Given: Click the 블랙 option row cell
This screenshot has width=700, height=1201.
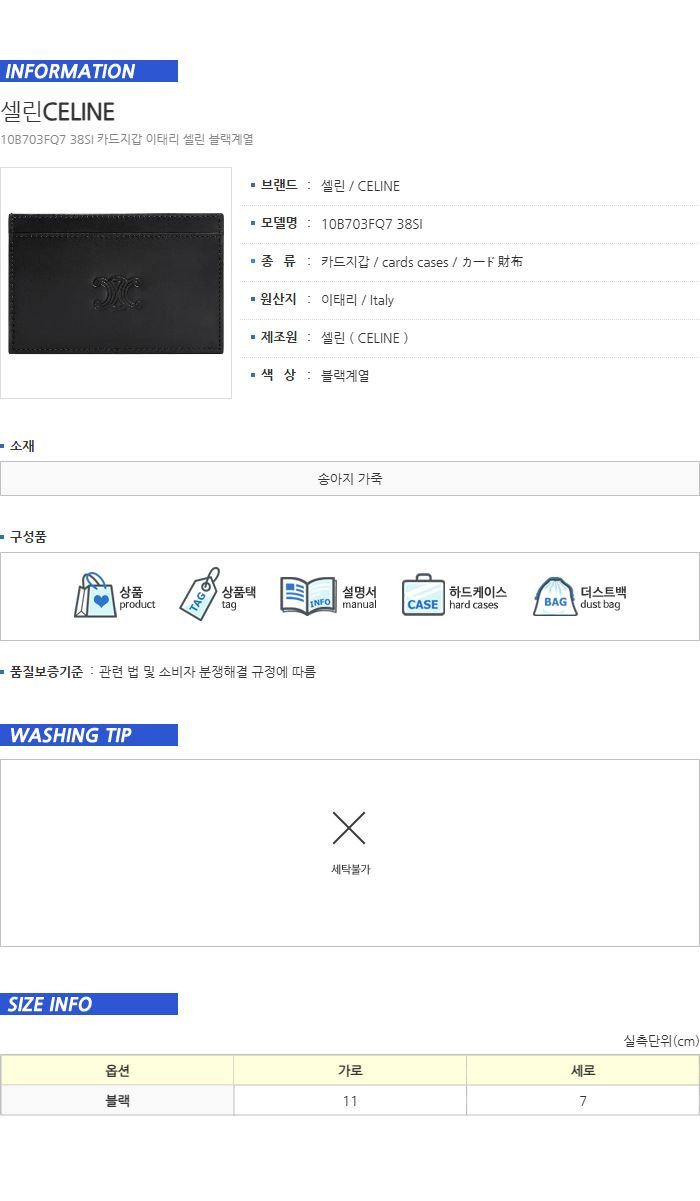Looking at the screenshot, I should (117, 1100).
